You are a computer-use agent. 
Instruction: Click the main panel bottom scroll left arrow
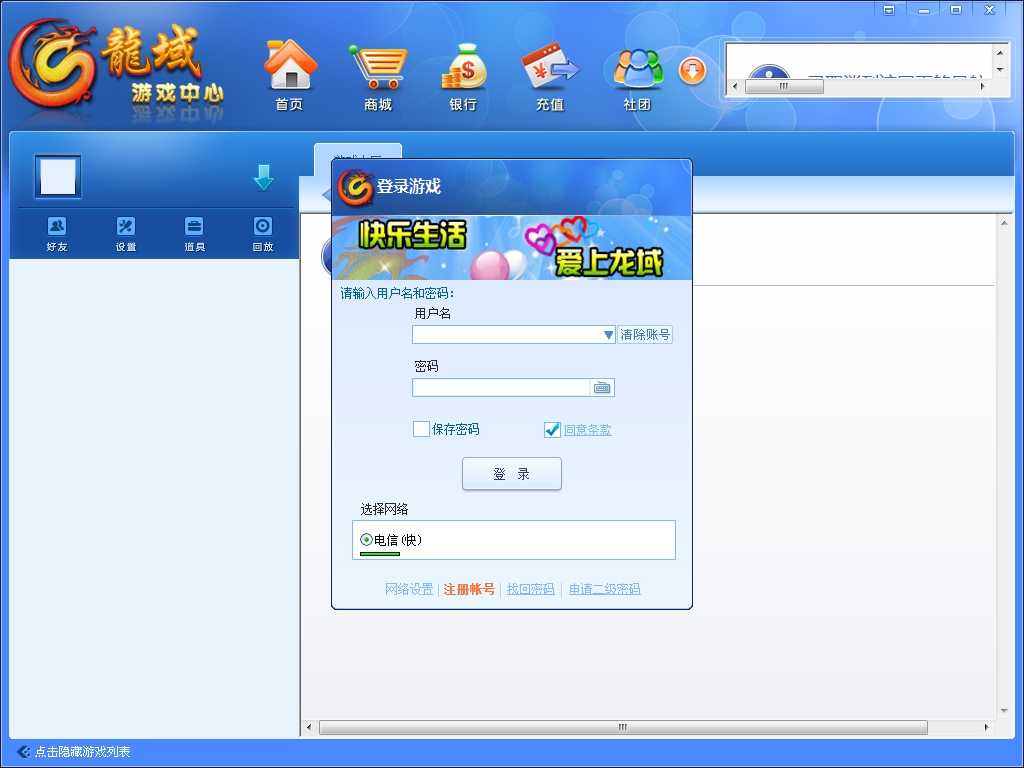(309, 727)
